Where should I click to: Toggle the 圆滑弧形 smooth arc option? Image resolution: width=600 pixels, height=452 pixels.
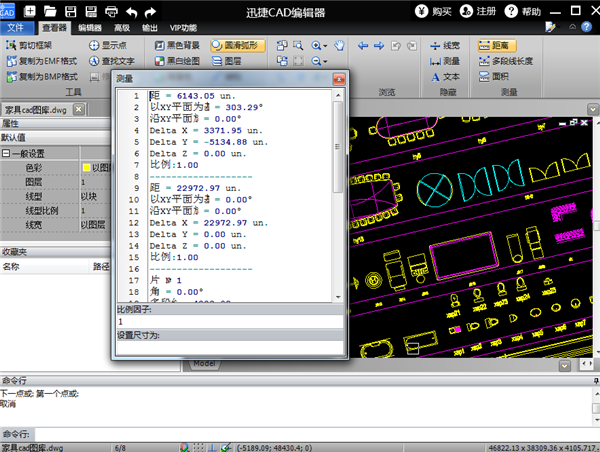240,46
